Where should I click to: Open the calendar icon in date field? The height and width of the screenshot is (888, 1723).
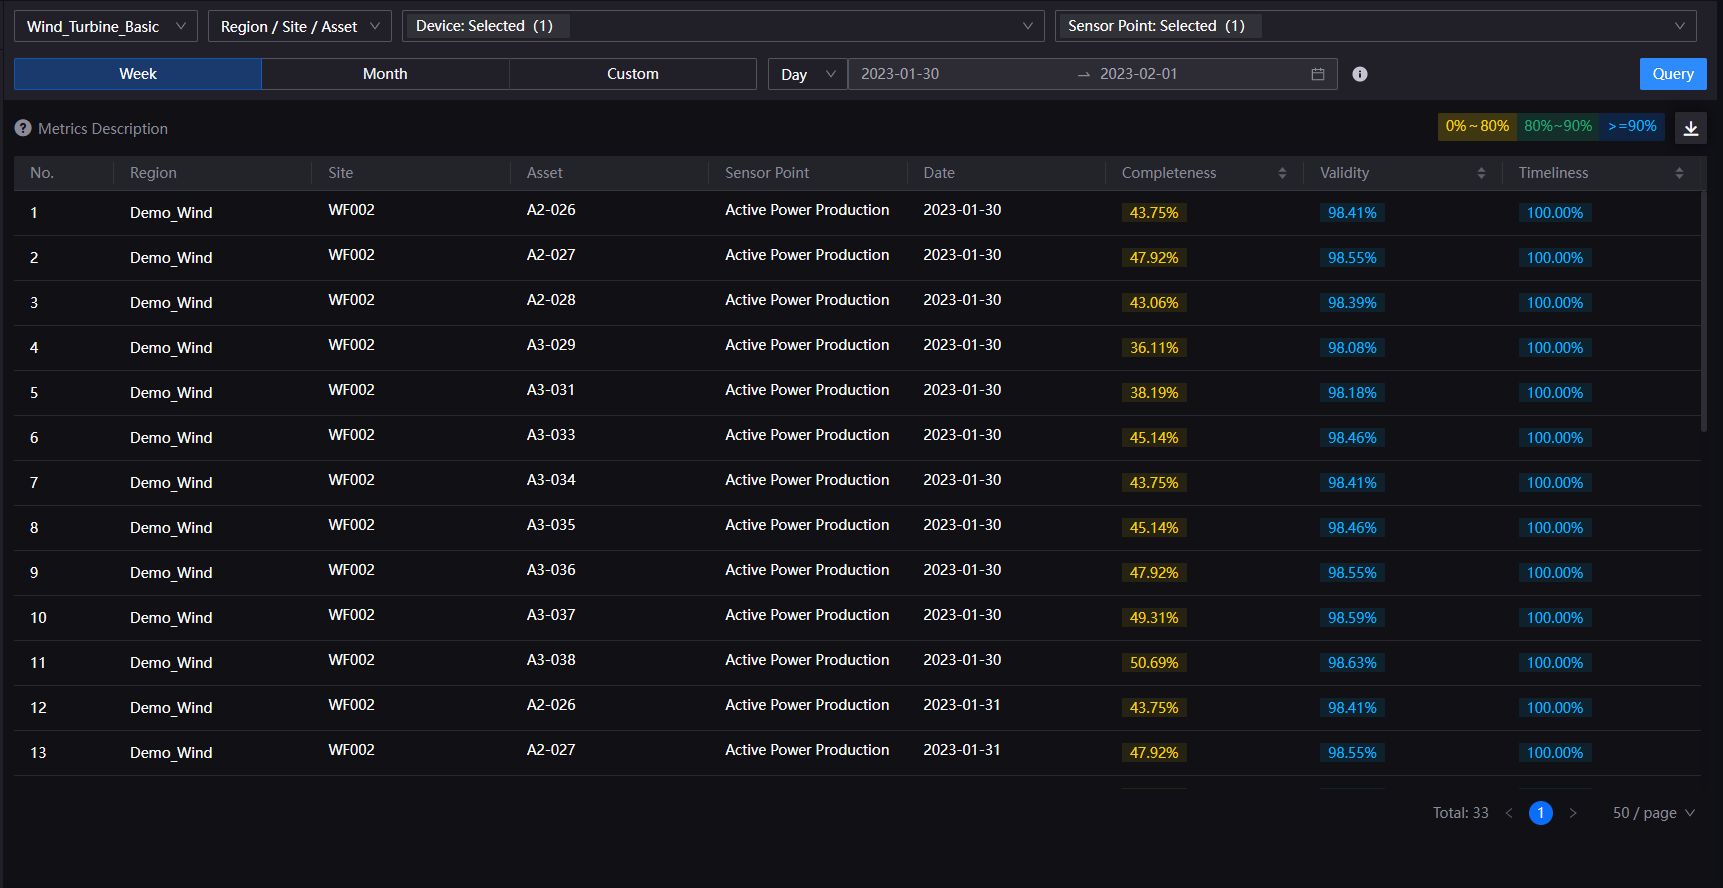(x=1318, y=74)
